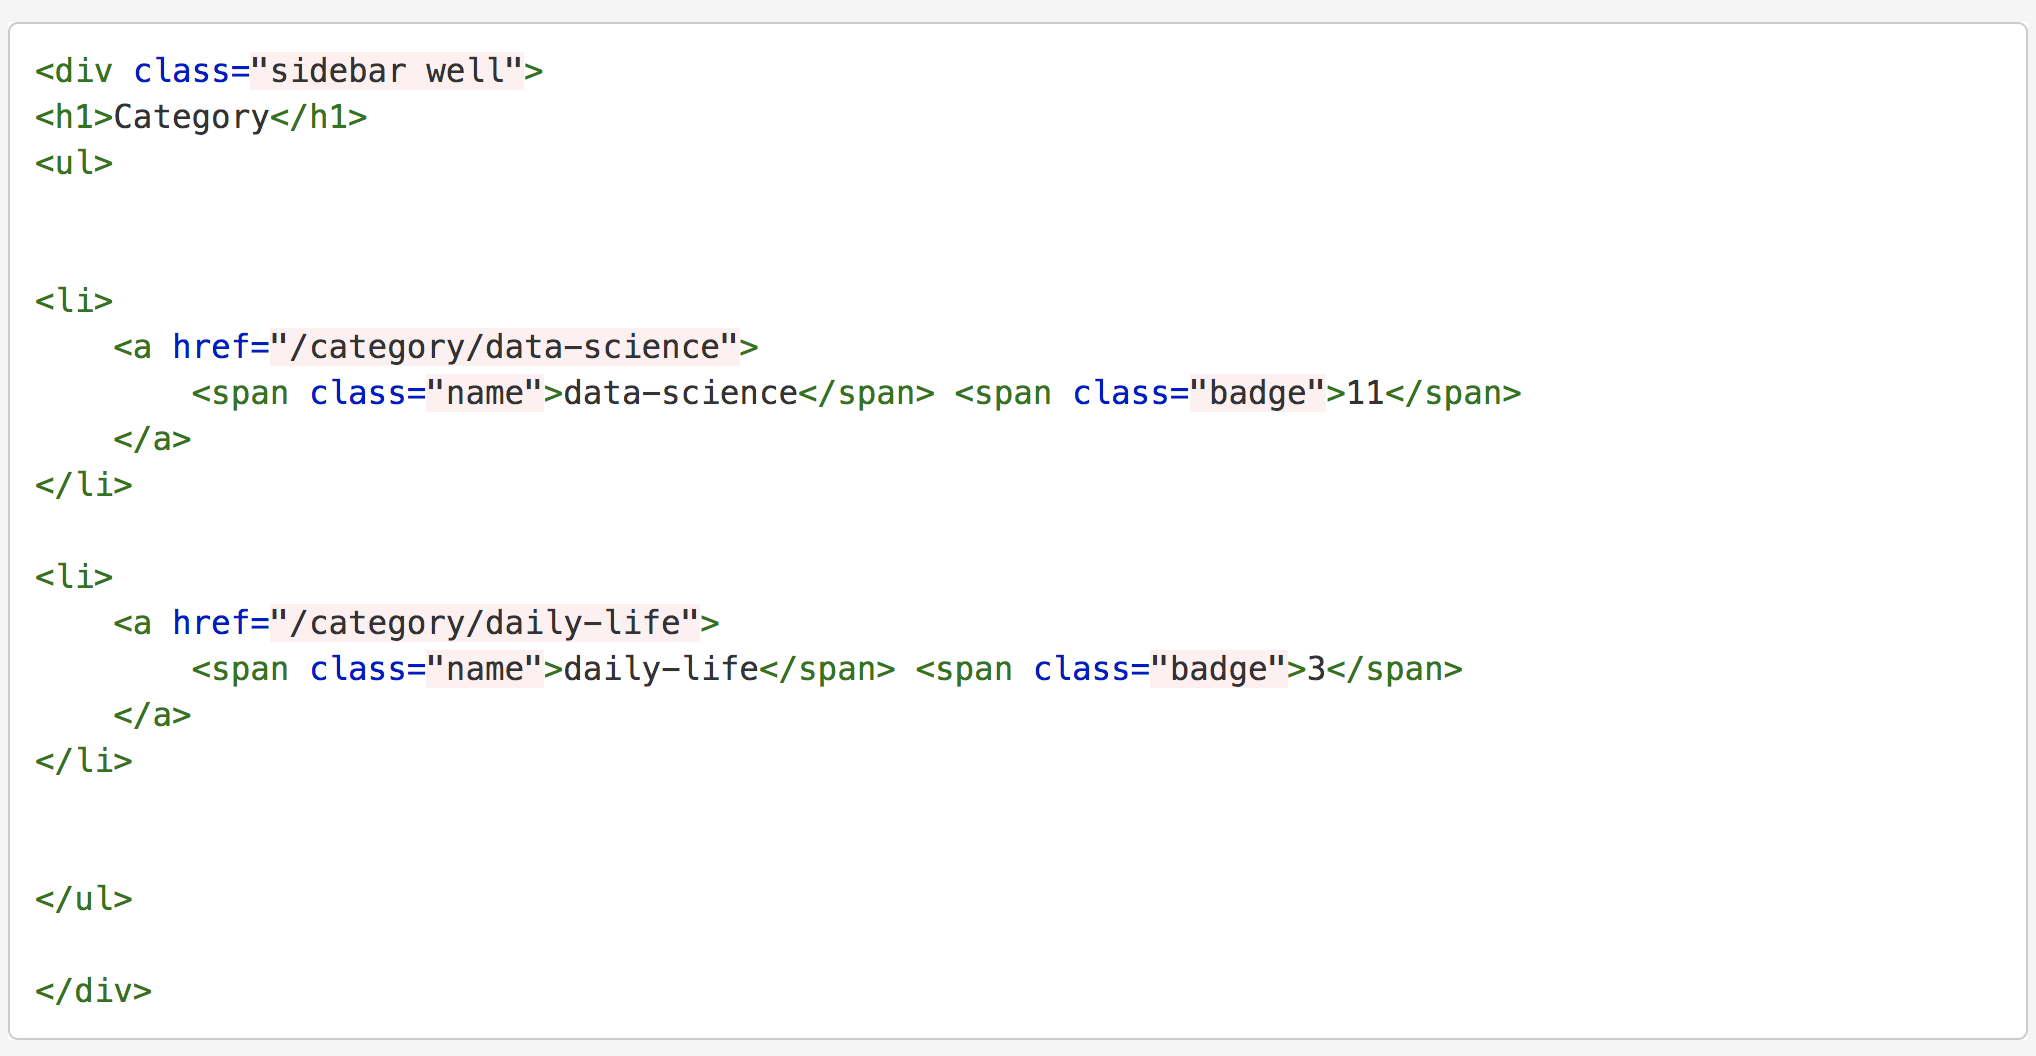Click the closing div tag

(x=93, y=991)
